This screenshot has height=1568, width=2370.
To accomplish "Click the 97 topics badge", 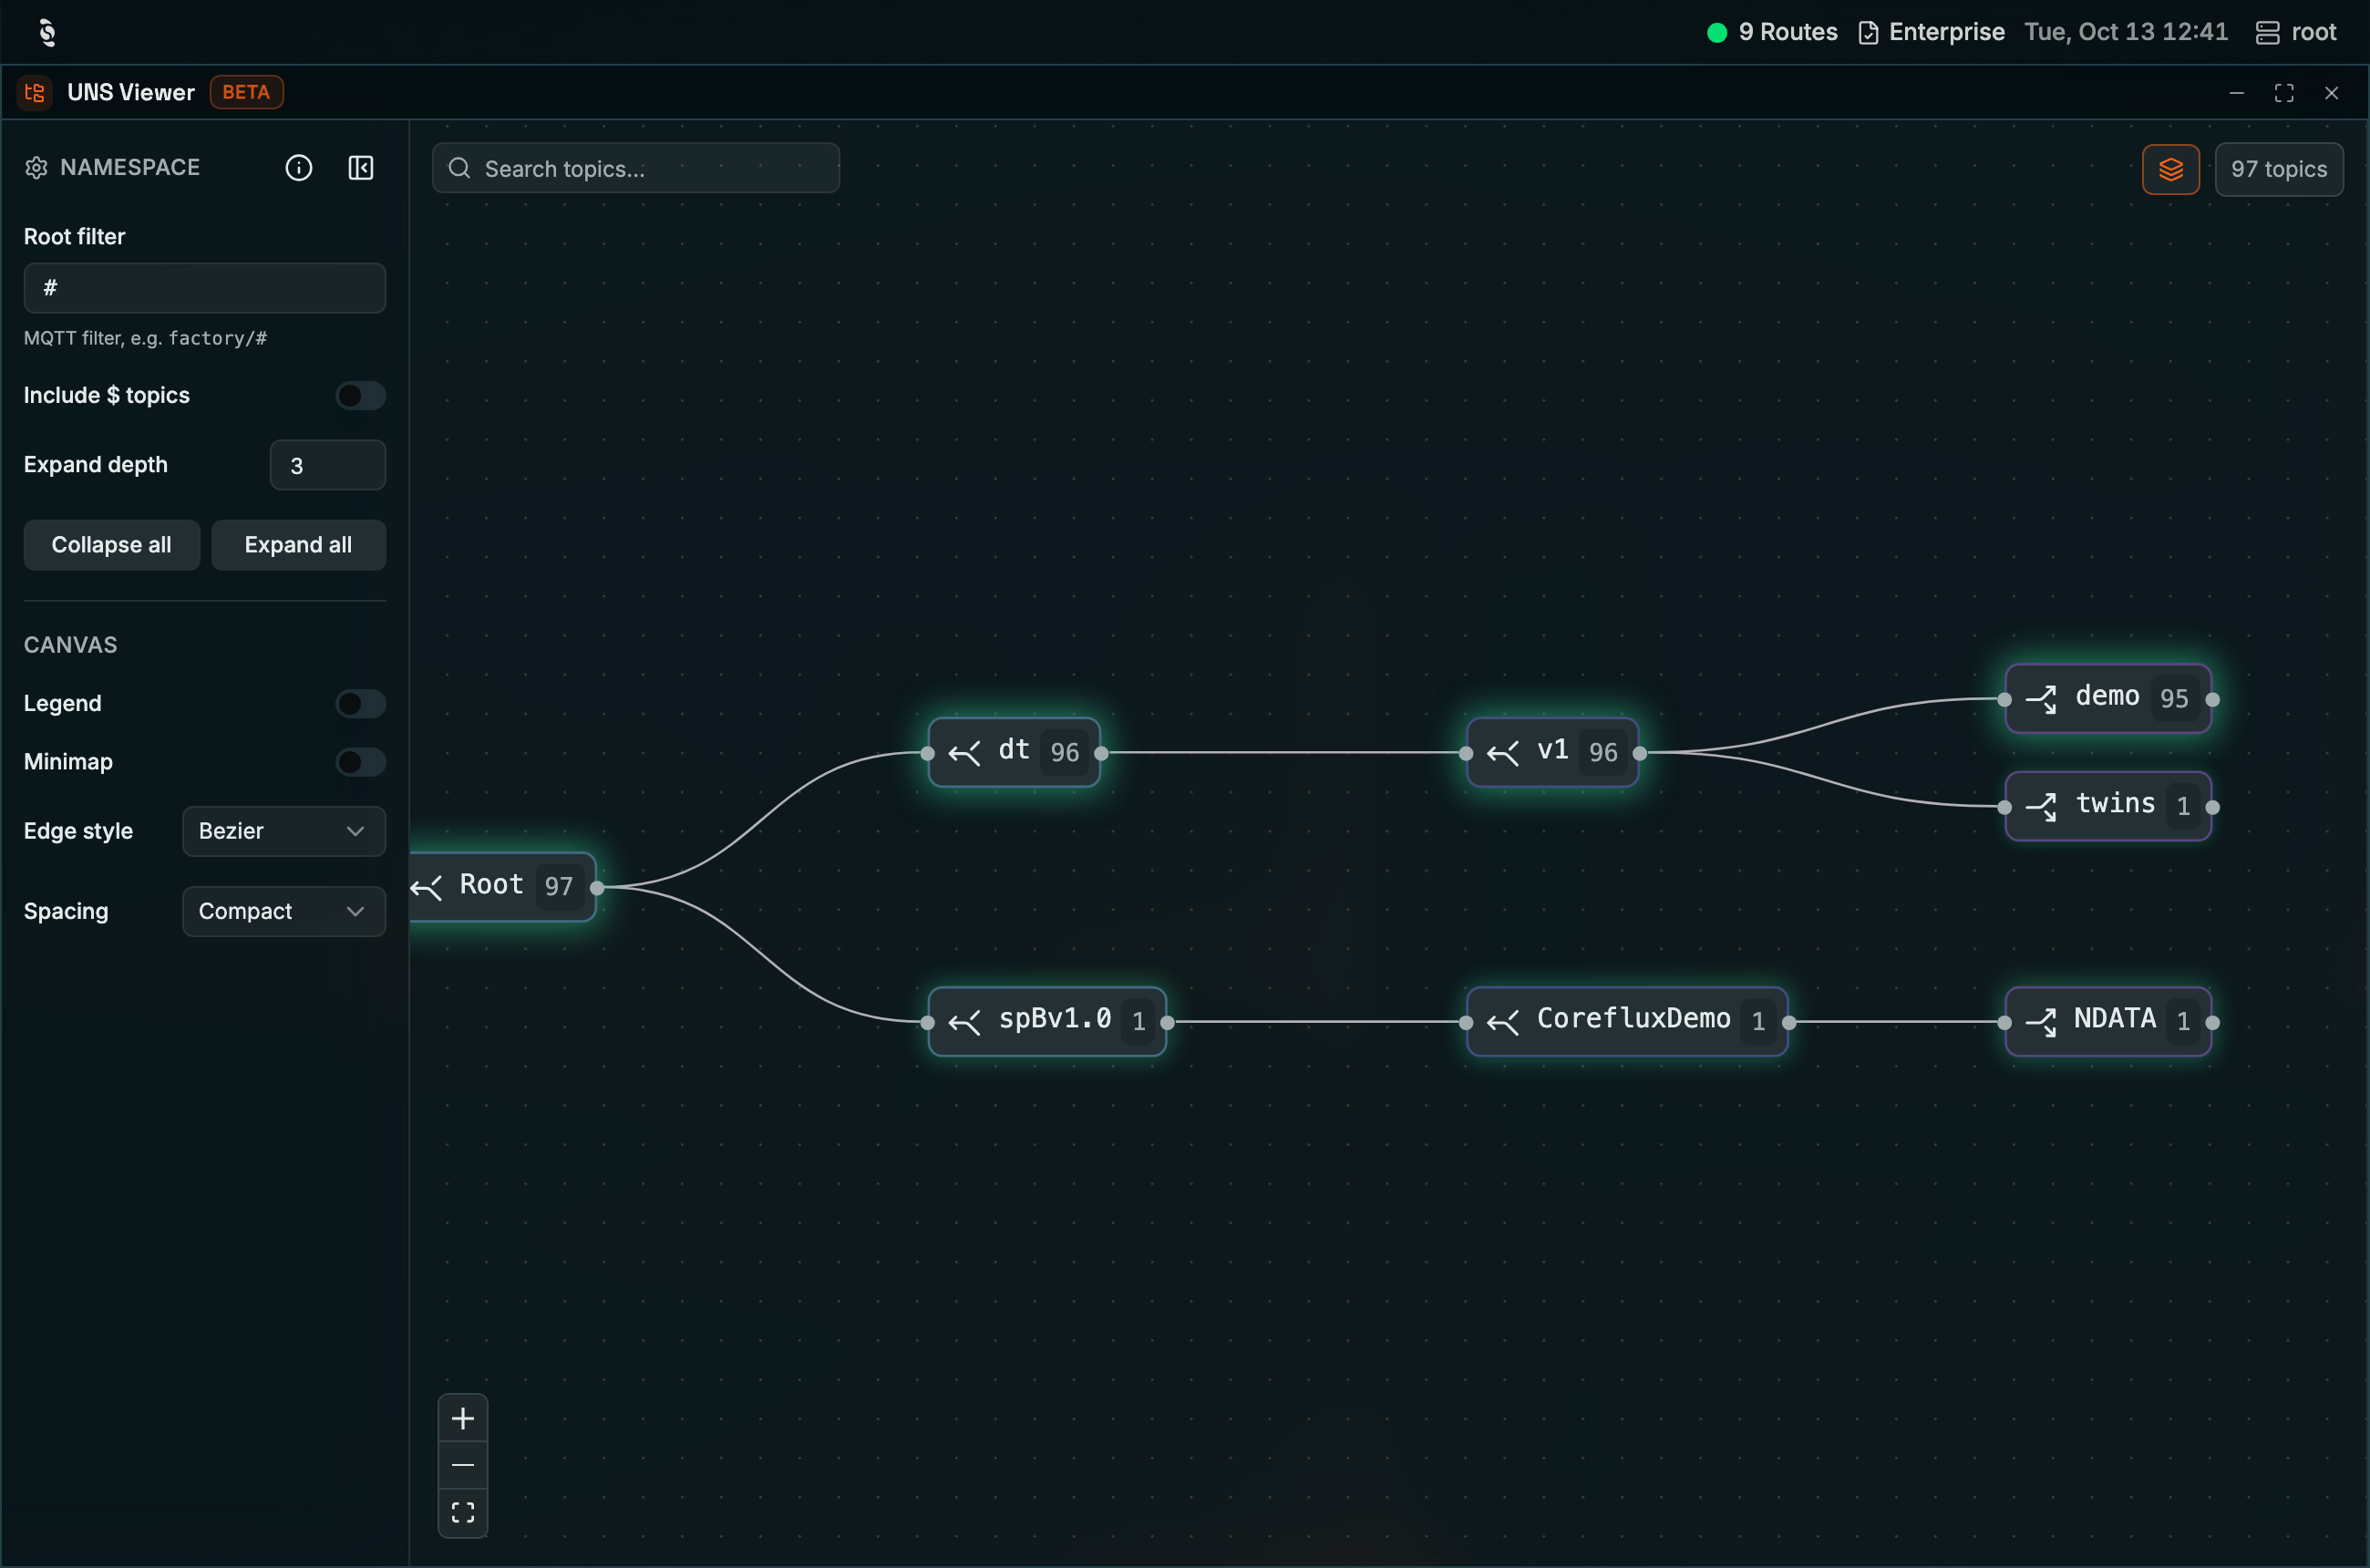I will click(2278, 169).
